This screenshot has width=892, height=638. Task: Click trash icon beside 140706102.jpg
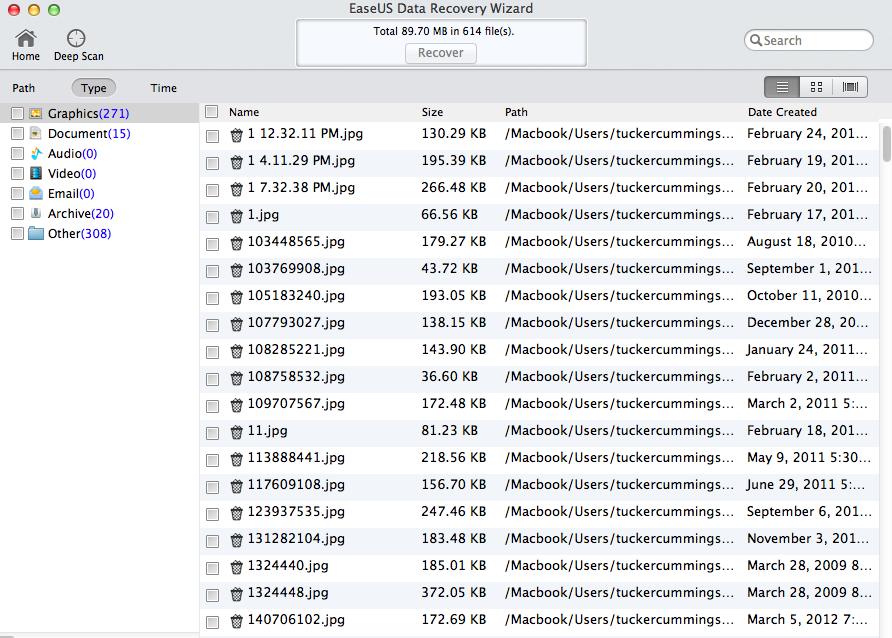click(x=237, y=621)
